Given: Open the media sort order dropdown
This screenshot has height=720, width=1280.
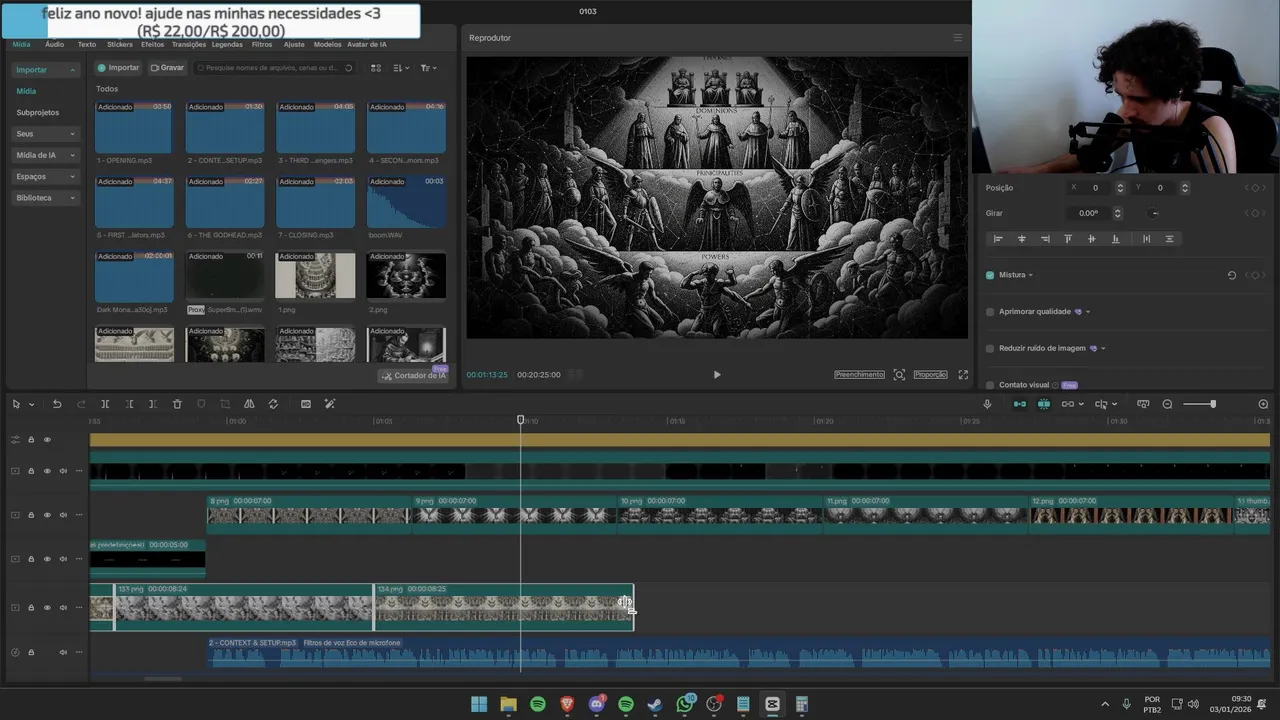Looking at the screenshot, I should pyautogui.click(x=401, y=68).
